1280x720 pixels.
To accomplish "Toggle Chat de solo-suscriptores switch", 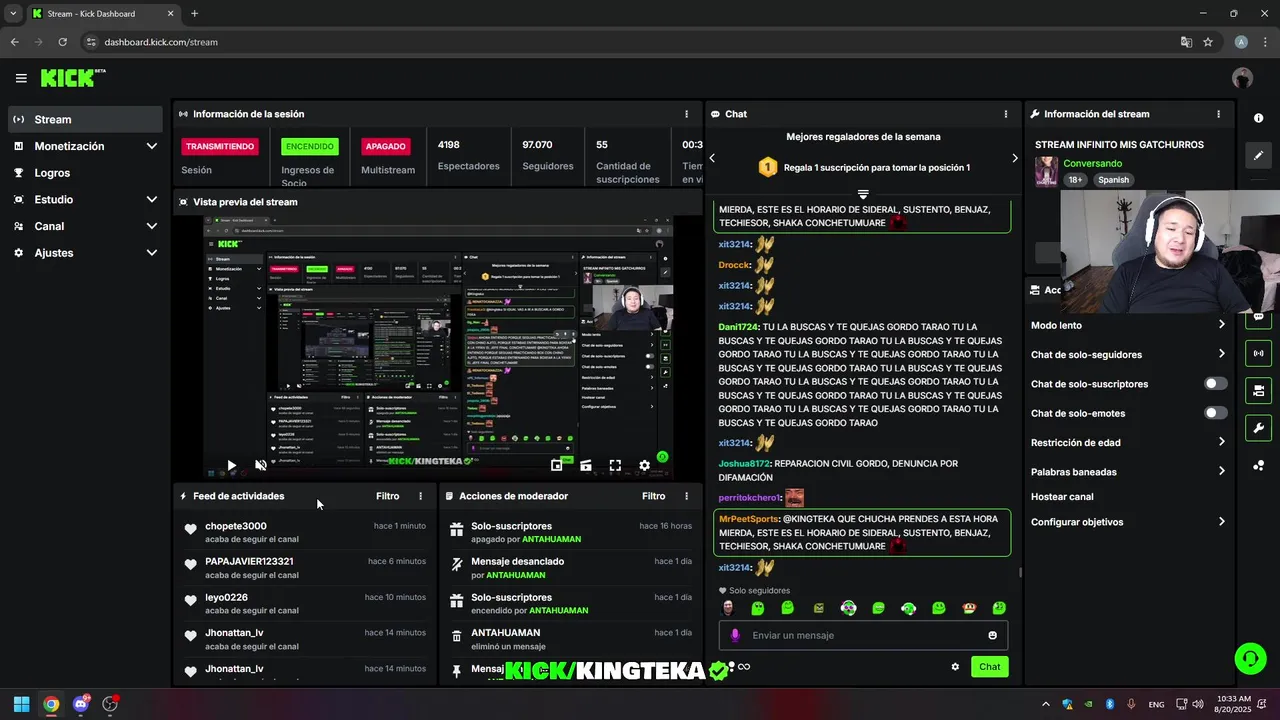I will click(x=1215, y=384).
